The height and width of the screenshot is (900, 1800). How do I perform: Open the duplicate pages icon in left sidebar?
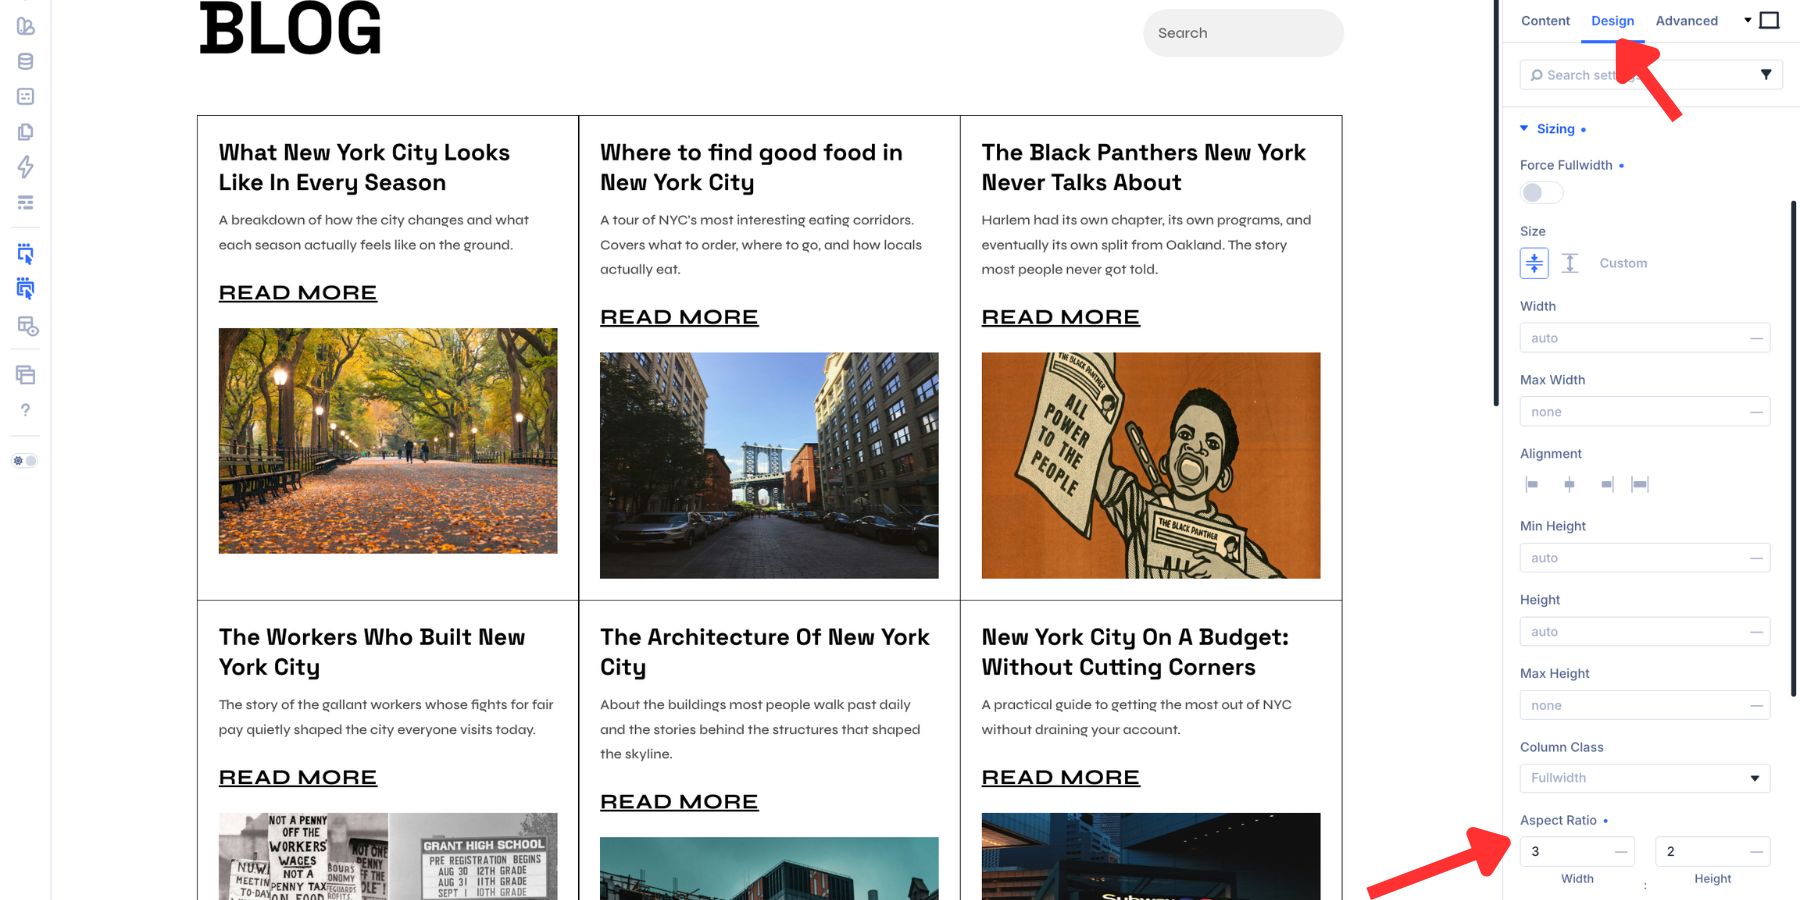click(25, 131)
